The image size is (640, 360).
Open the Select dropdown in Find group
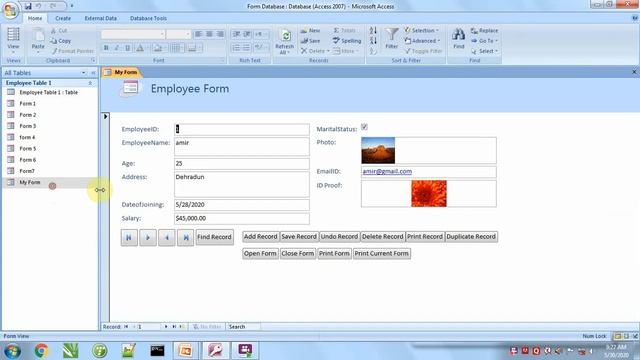[x=484, y=51]
